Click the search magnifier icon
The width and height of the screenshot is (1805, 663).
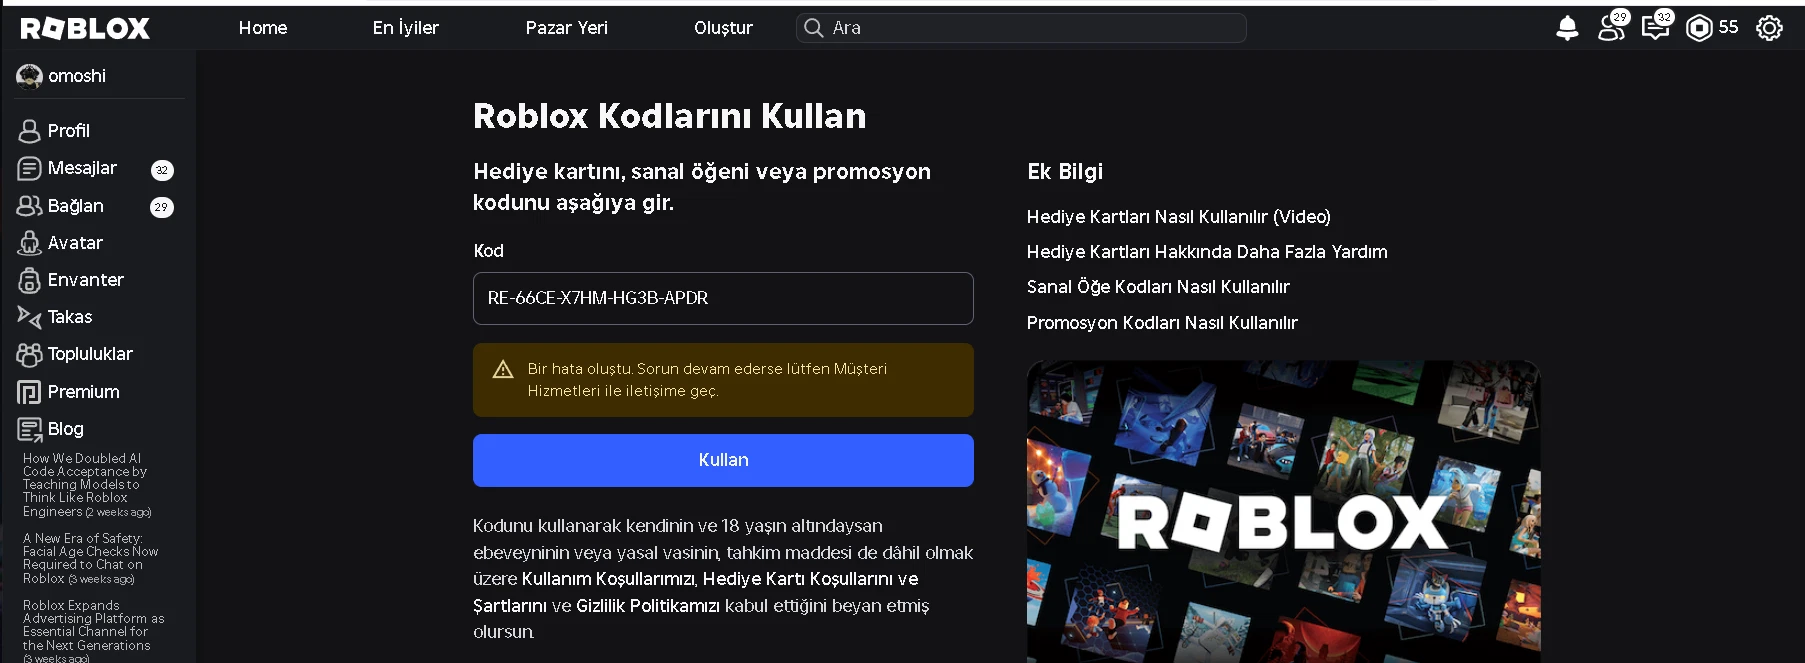pyautogui.click(x=814, y=28)
